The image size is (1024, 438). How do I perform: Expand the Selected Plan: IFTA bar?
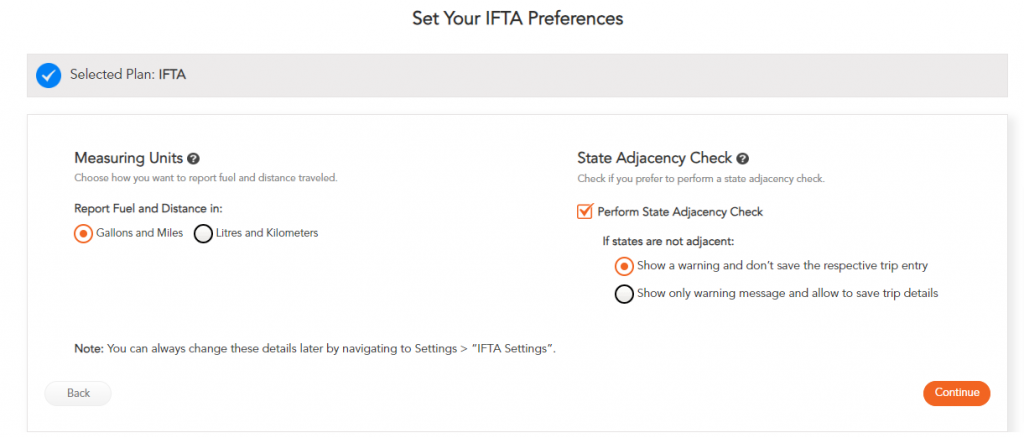(517, 76)
